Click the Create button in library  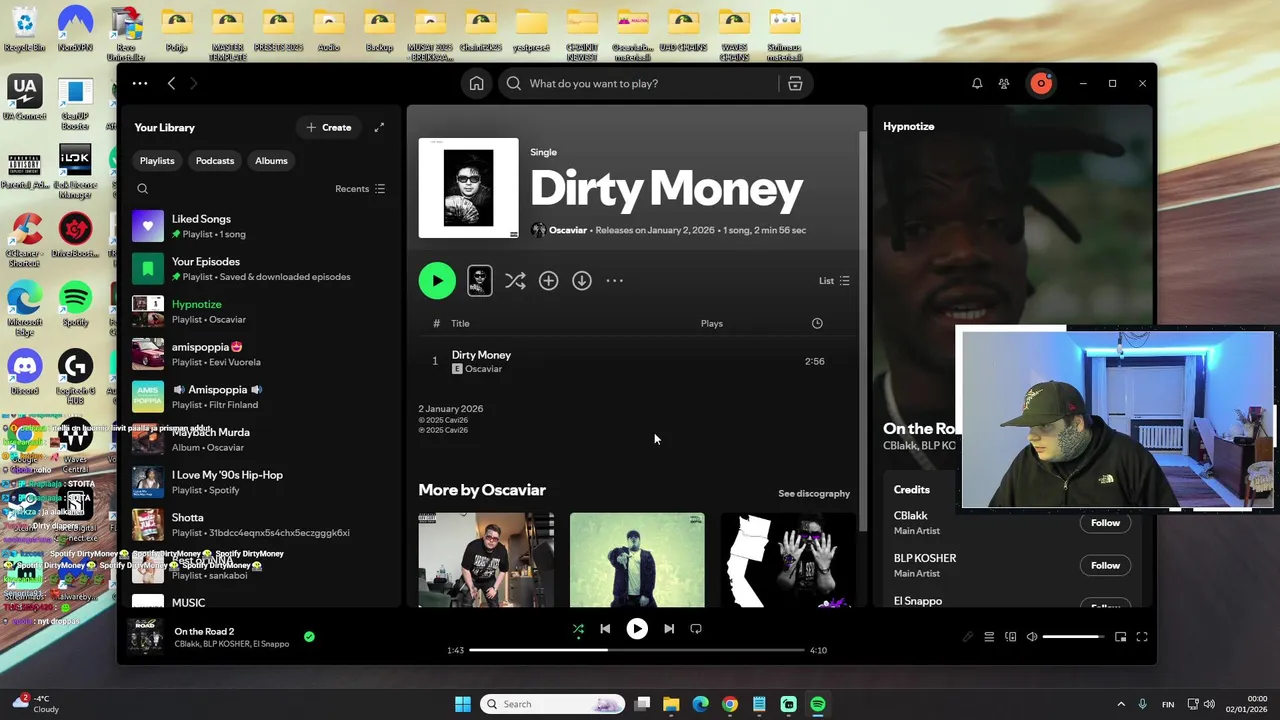tap(329, 127)
